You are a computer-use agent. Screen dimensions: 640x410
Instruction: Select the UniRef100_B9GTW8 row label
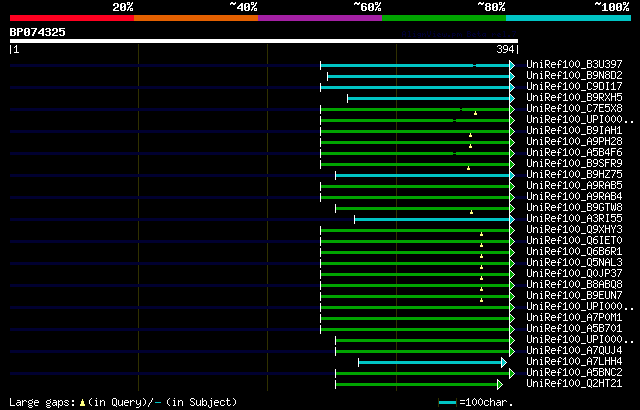tap(574, 208)
